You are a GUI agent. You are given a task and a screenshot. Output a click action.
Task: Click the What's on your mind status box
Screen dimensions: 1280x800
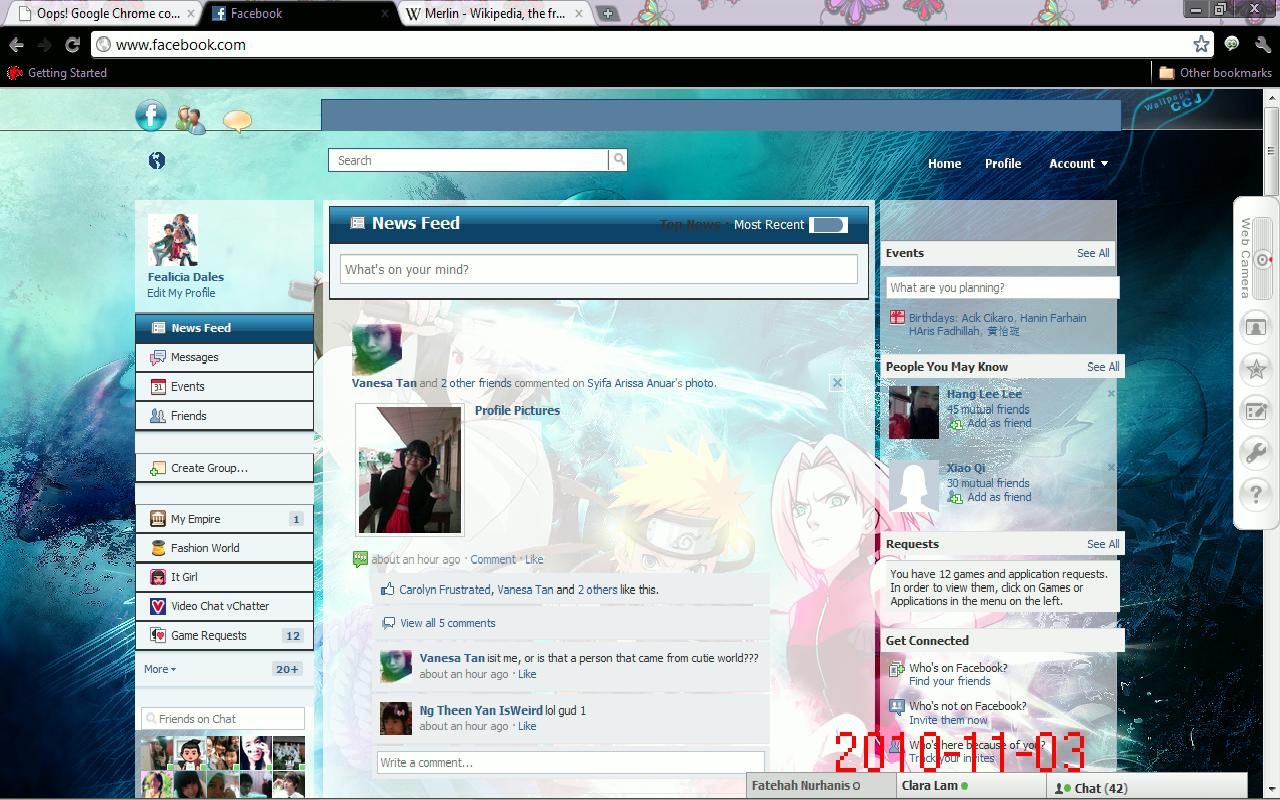(598, 269)
